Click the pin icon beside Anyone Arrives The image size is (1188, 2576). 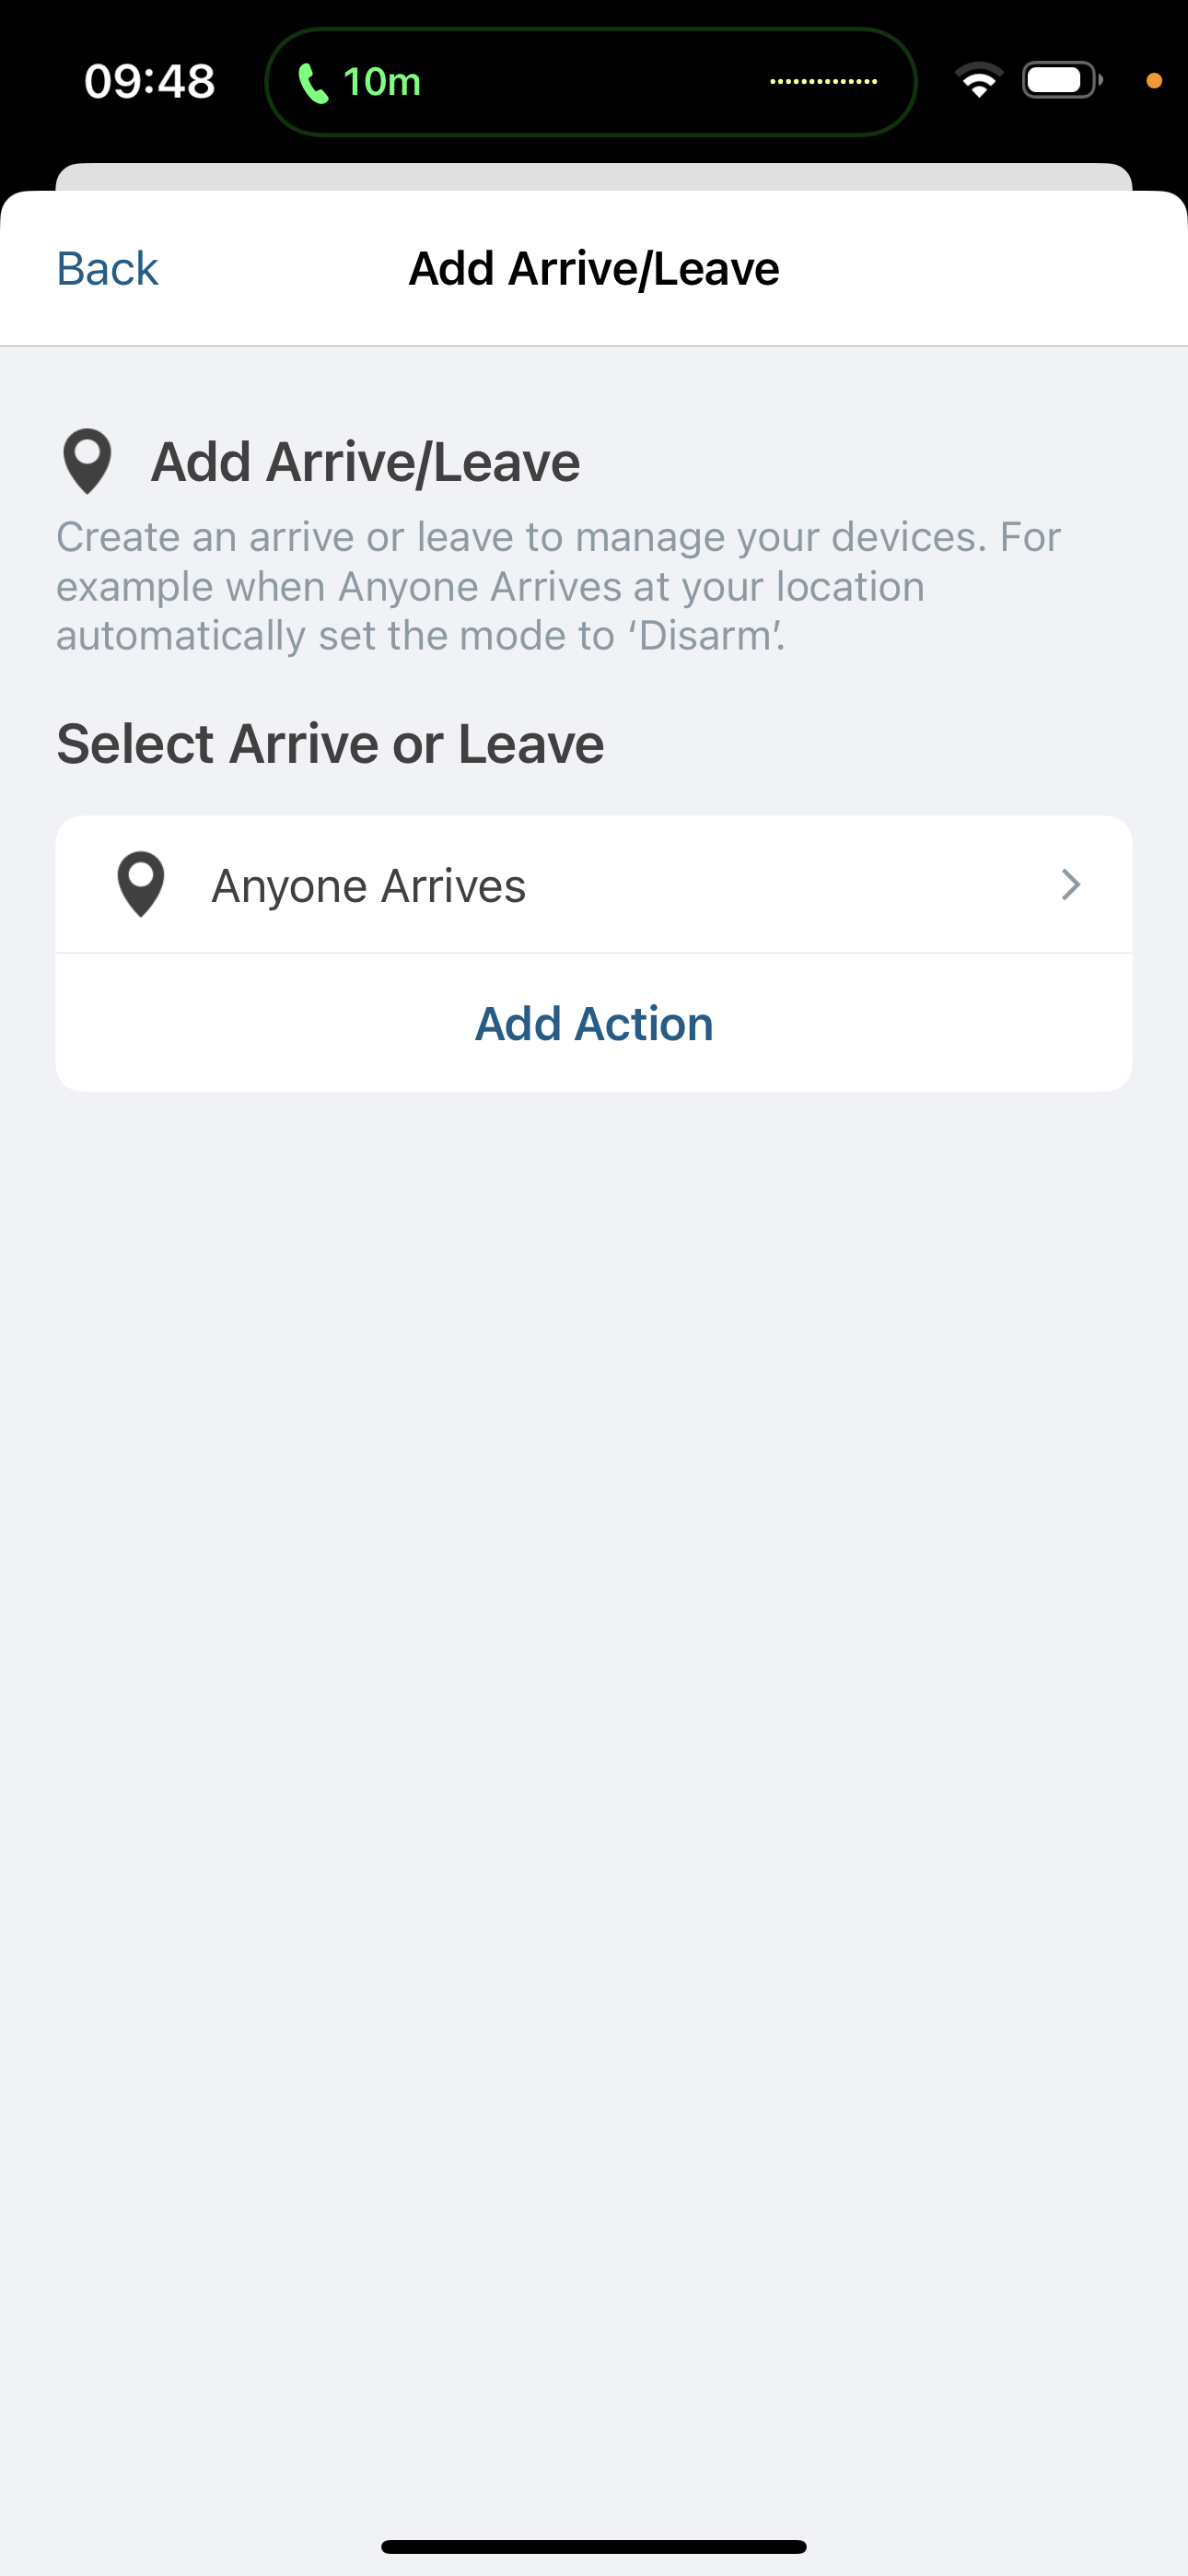pos(141,884)
